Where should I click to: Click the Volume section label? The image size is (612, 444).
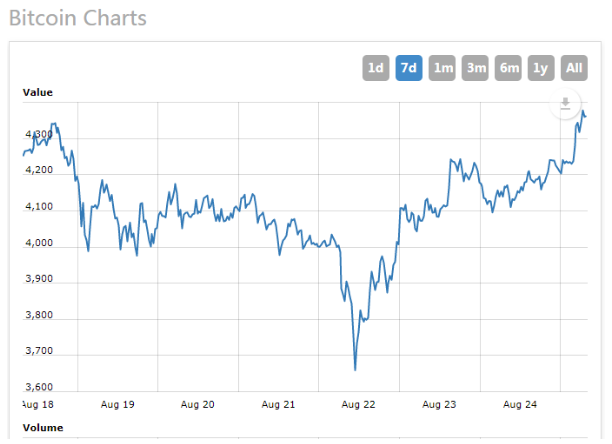pyautogui.click(x=42, y=428)
